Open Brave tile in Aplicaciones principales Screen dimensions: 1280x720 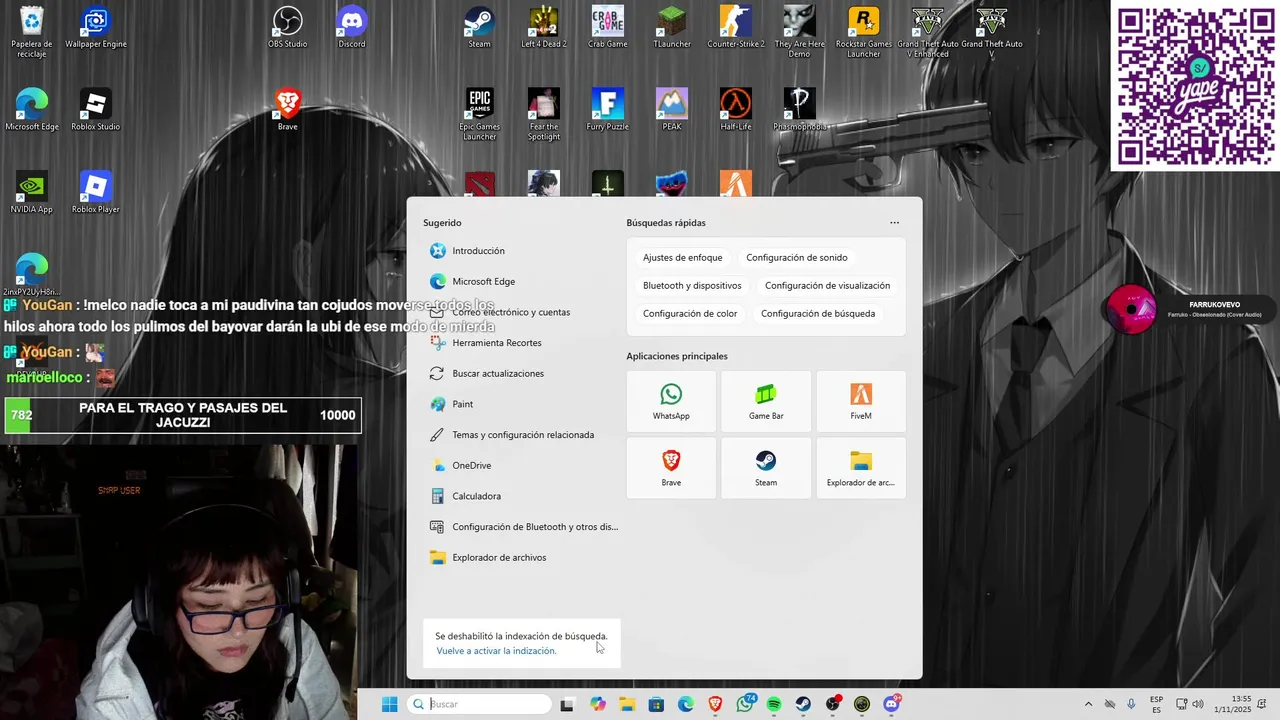click(x=671, y=467)
